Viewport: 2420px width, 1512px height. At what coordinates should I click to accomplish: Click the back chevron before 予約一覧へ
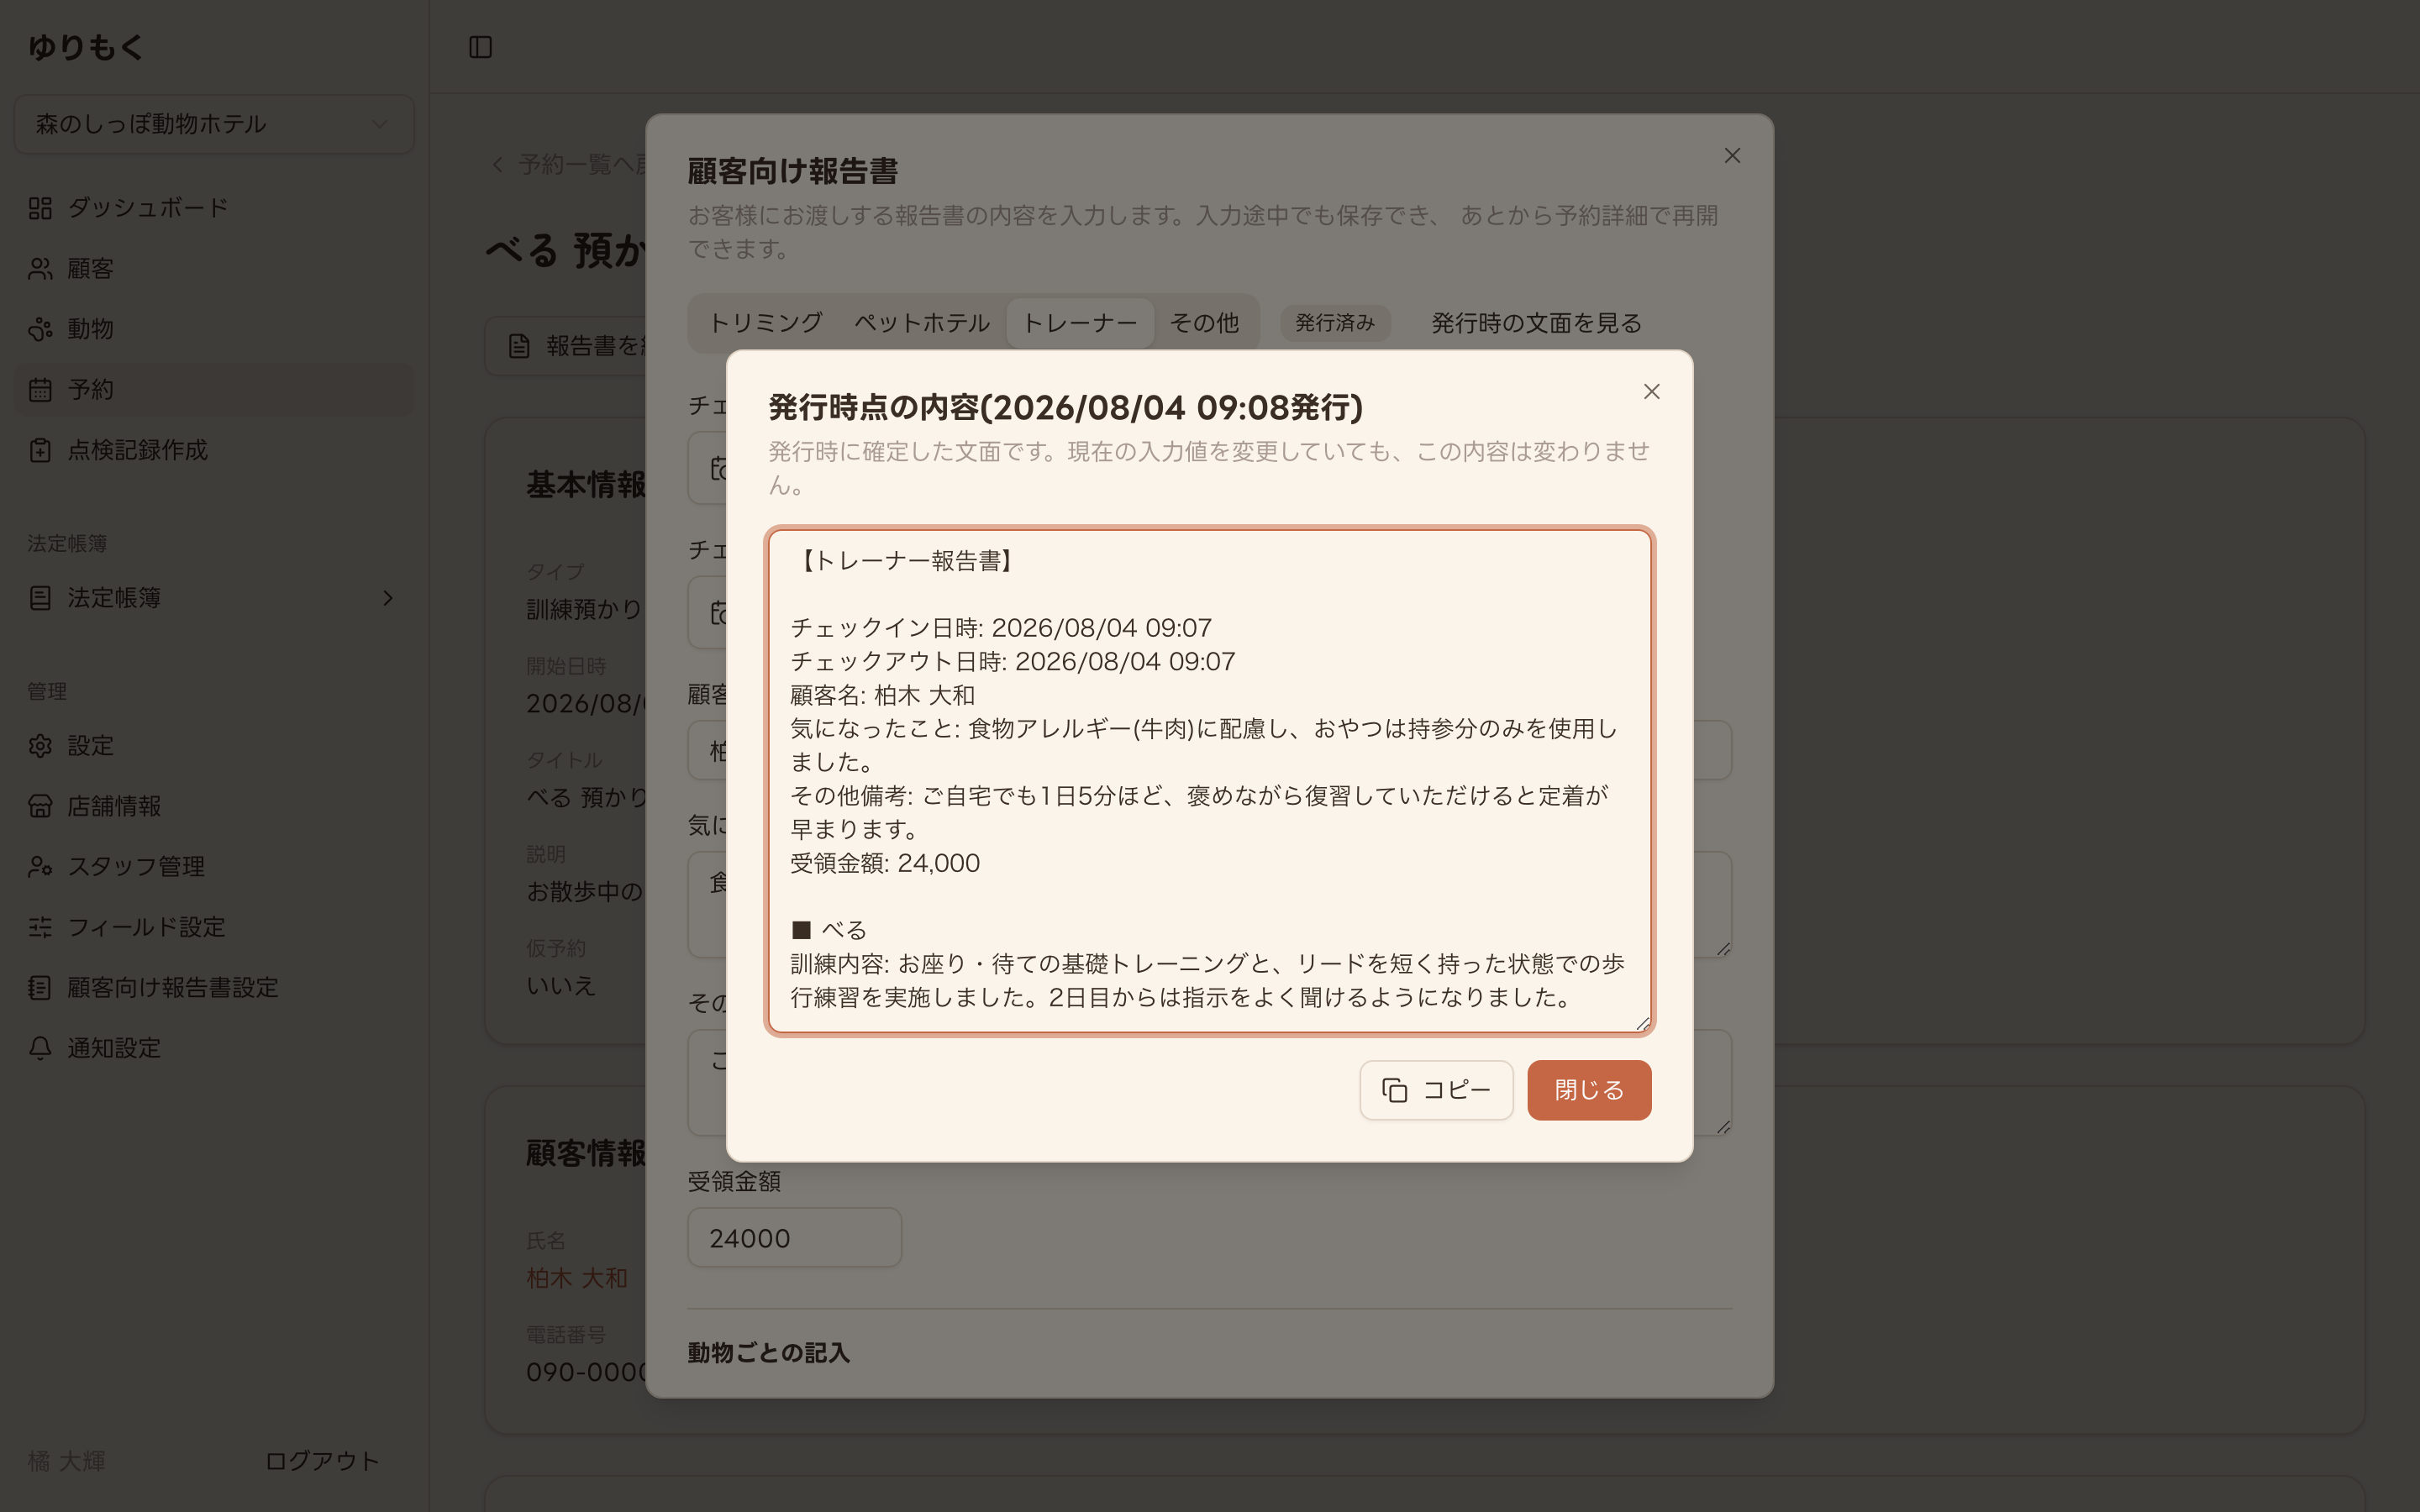coord(497,164)
